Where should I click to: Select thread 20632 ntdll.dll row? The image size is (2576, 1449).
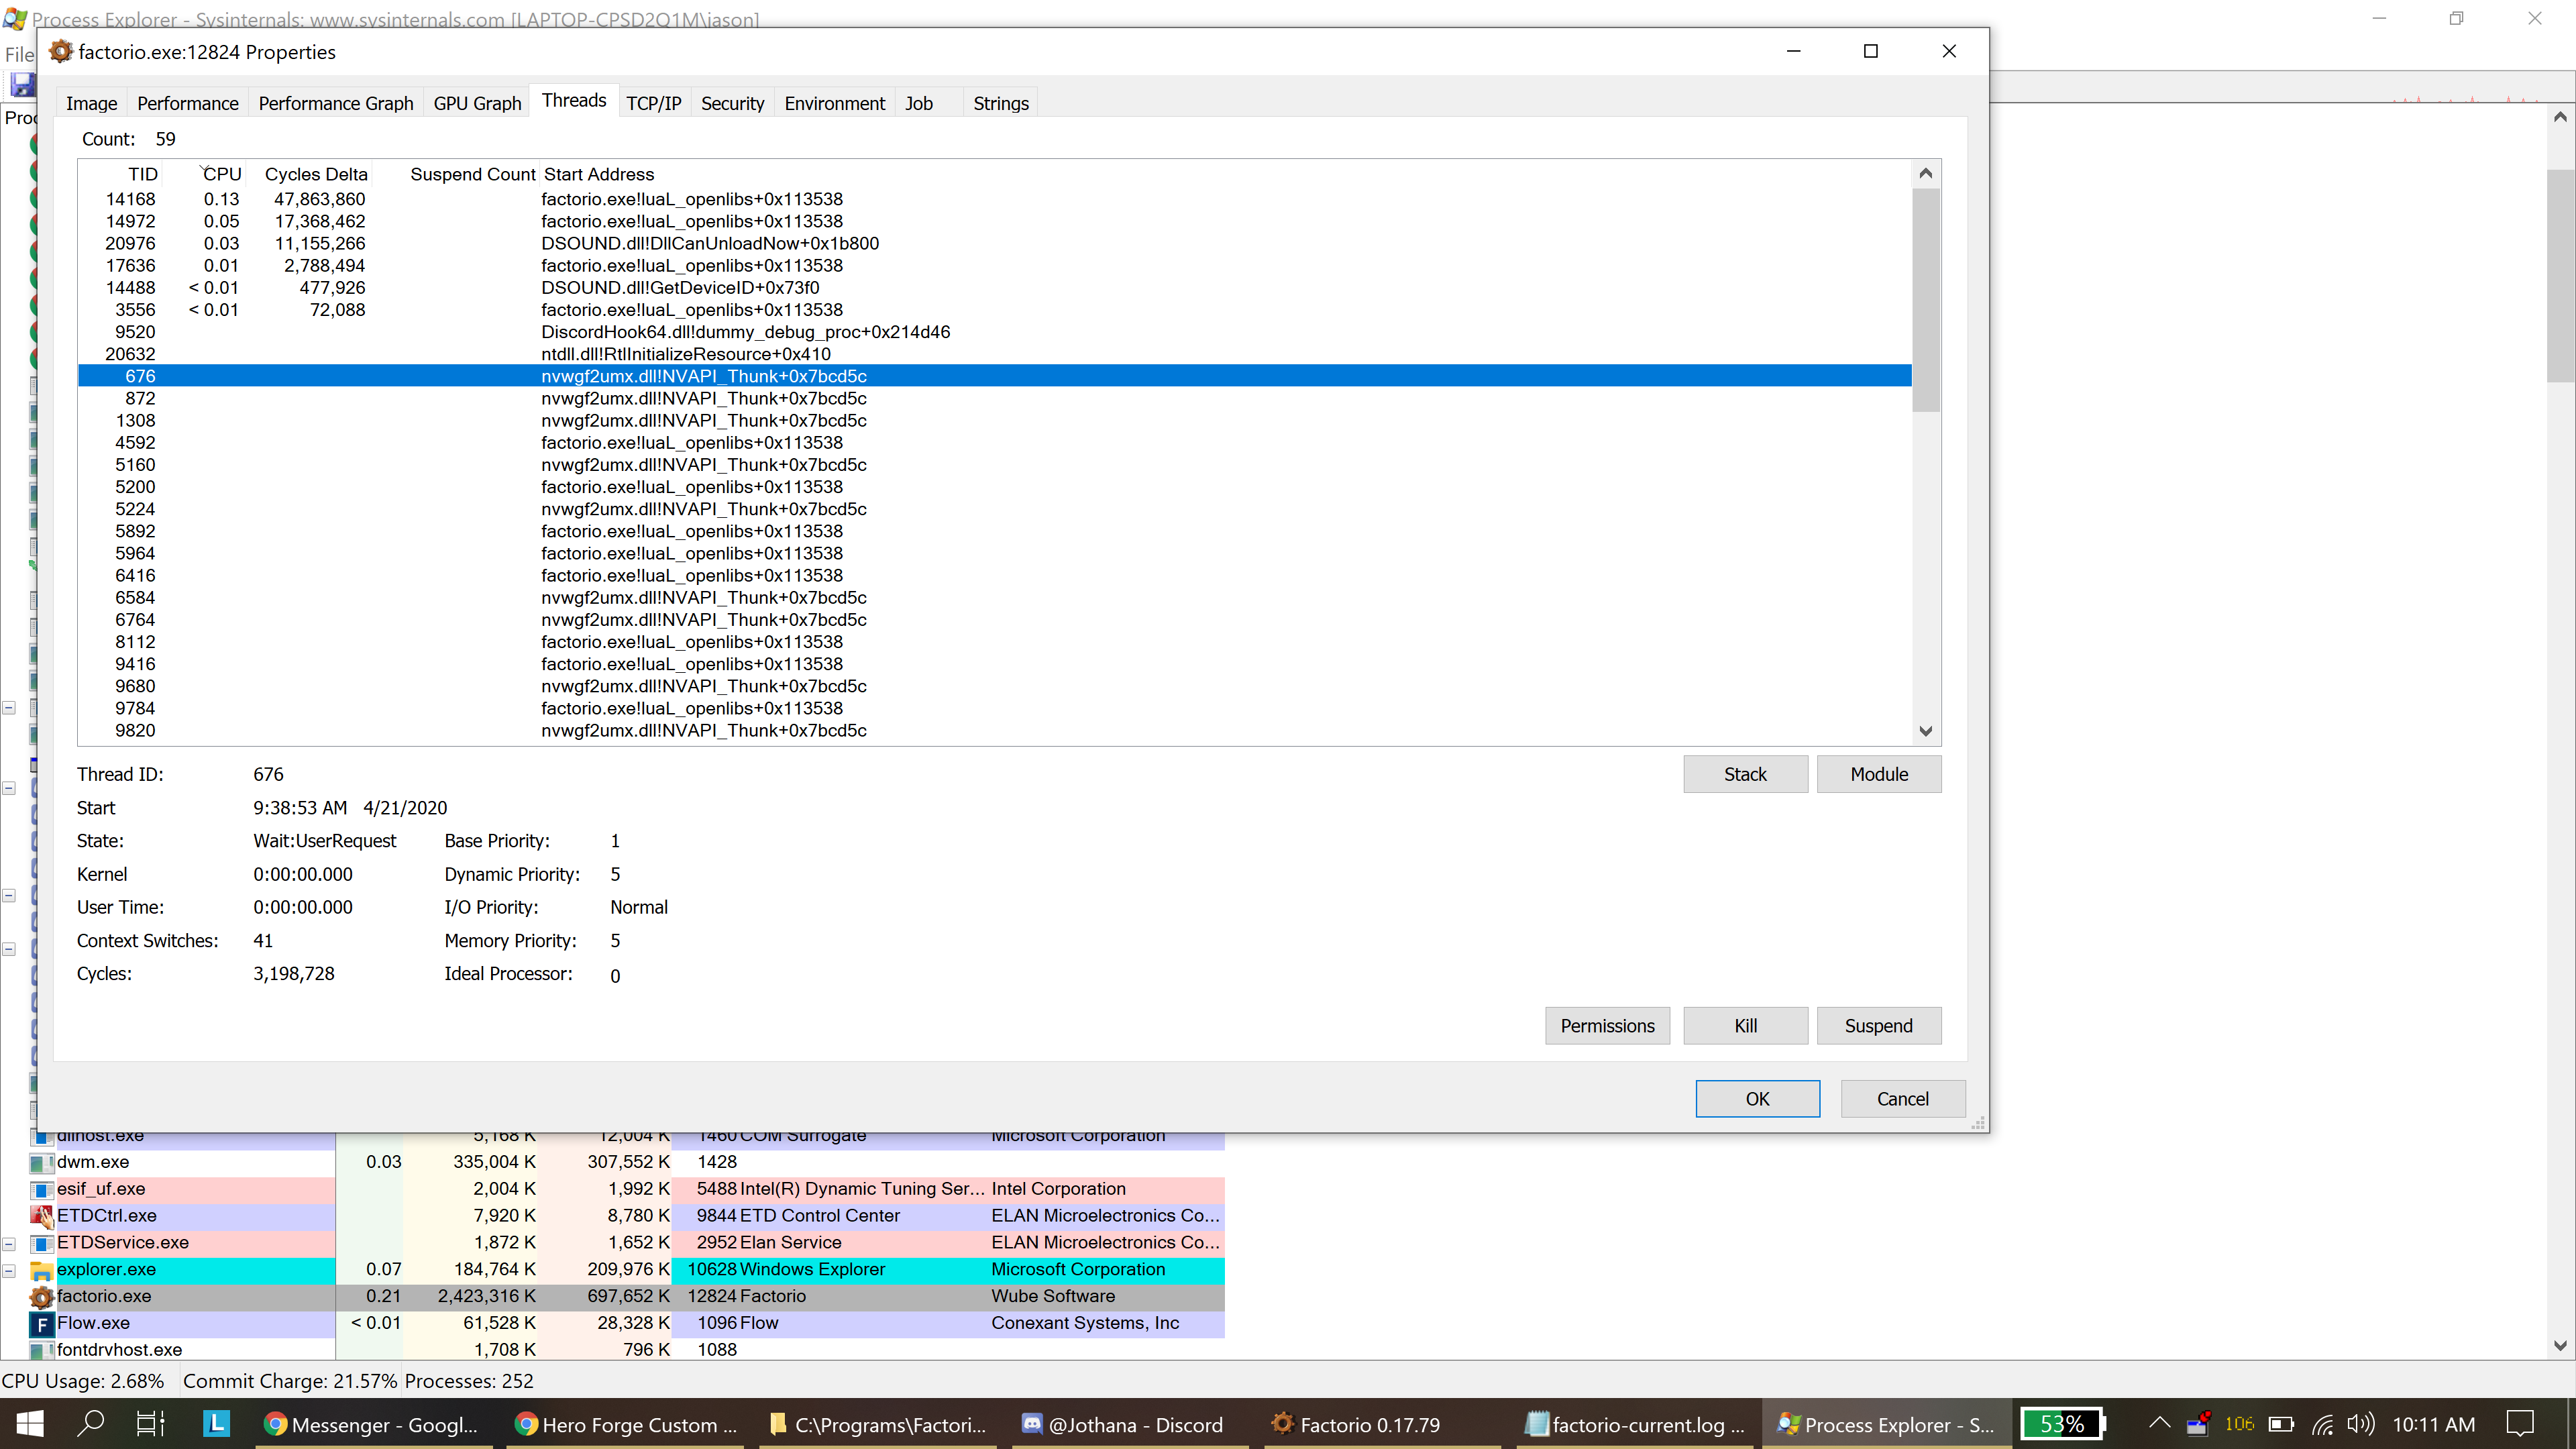pyautogui.click(x=995, y=354)
